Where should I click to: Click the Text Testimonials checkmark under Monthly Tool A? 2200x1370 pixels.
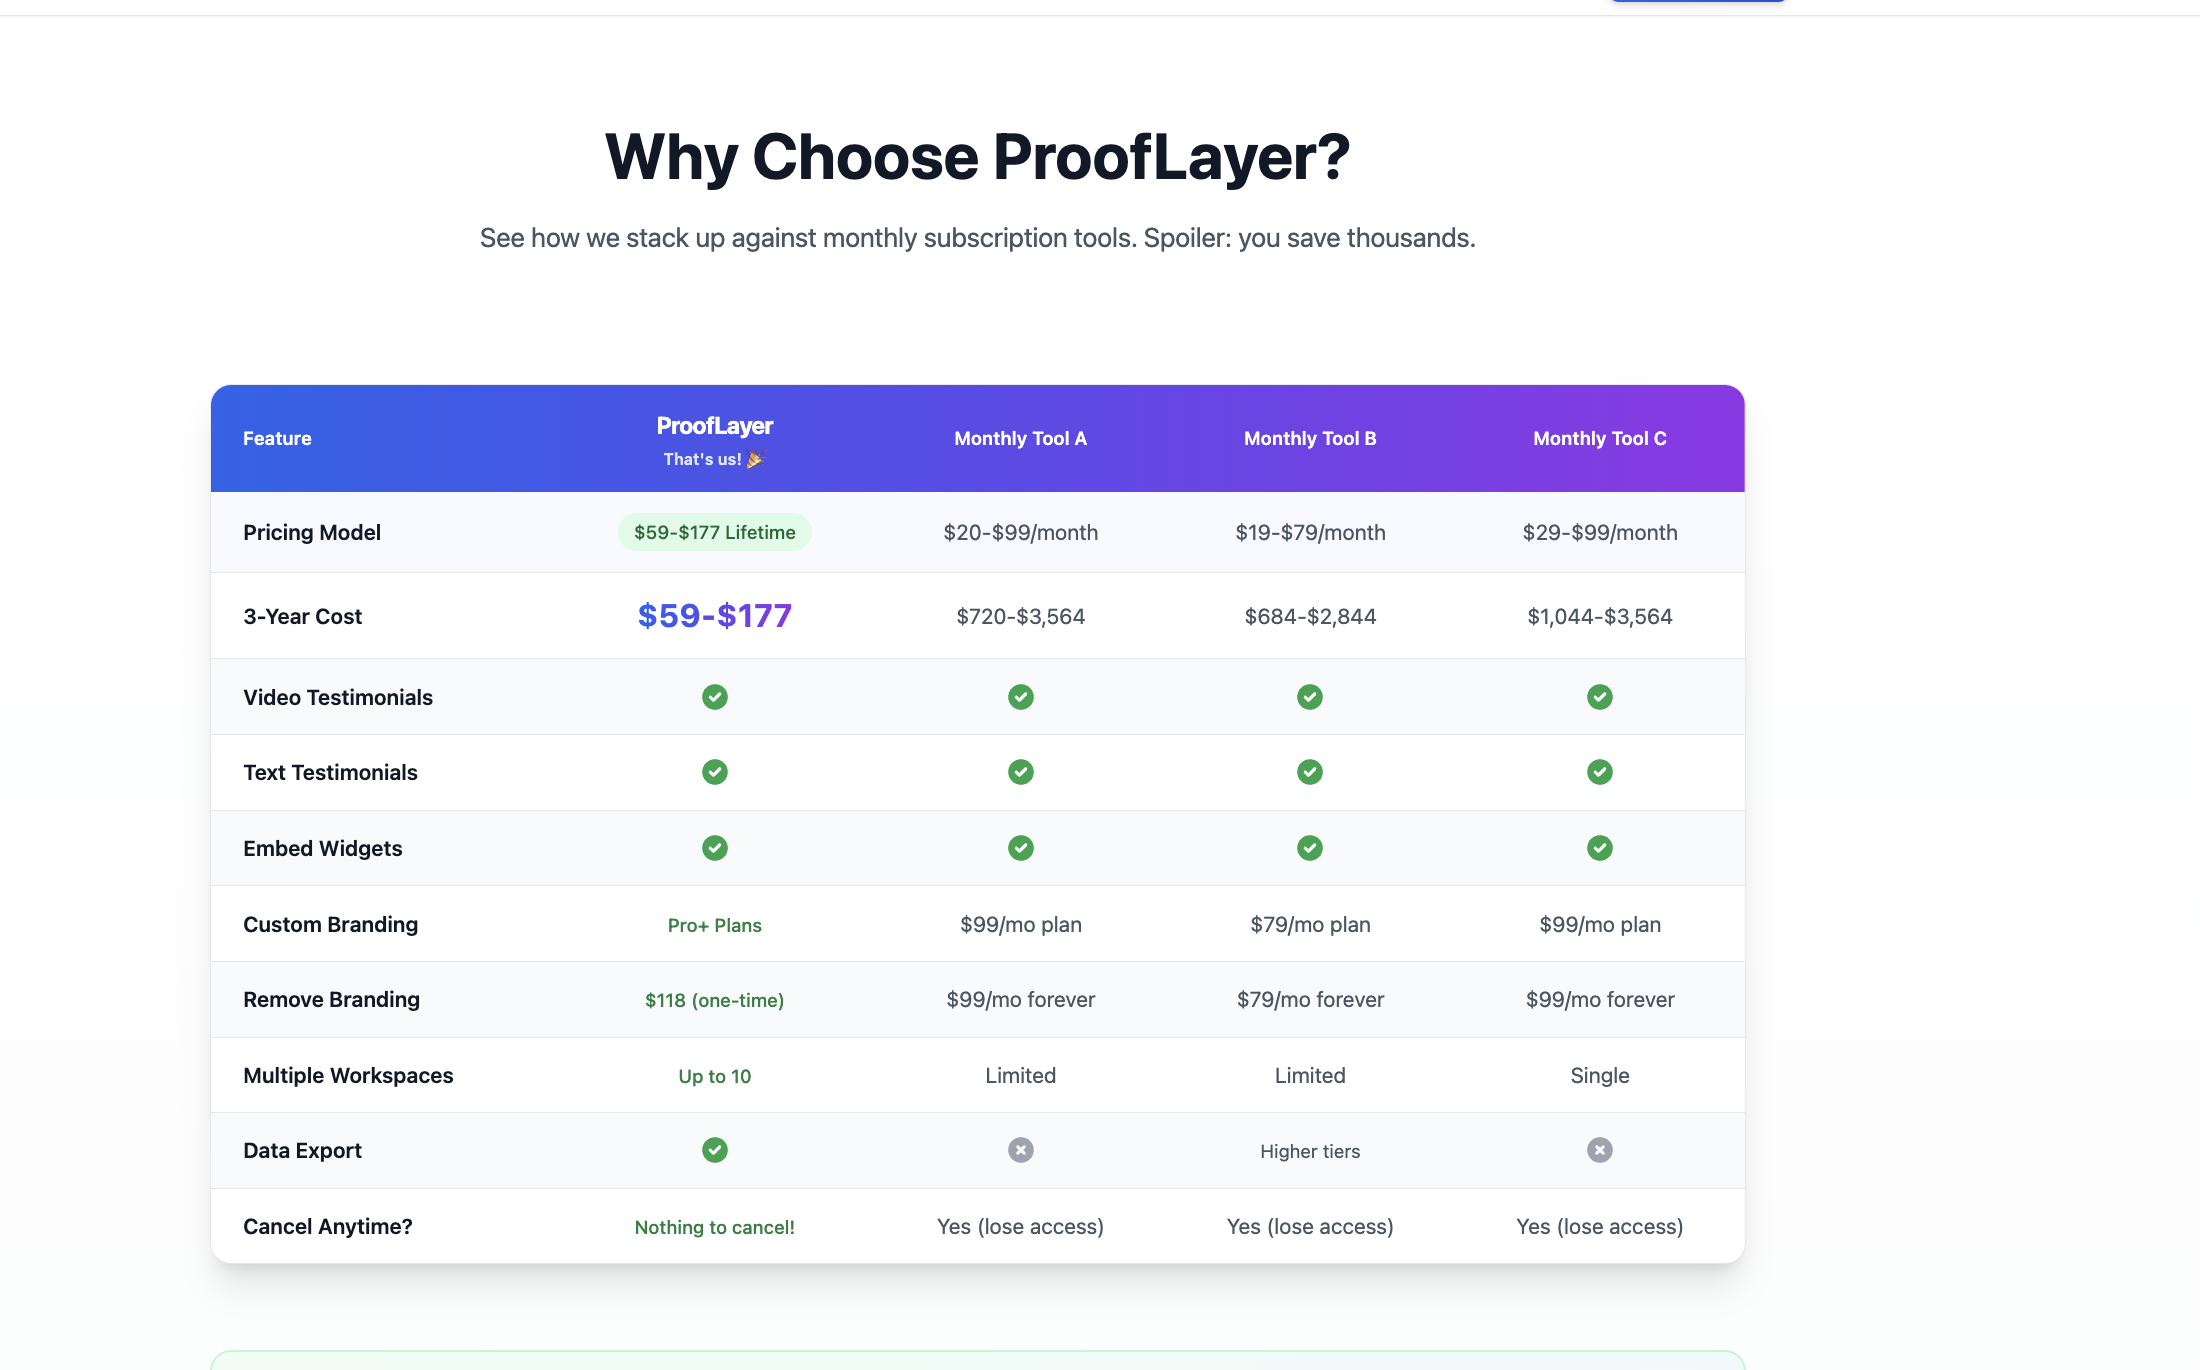coord(1020,772)
